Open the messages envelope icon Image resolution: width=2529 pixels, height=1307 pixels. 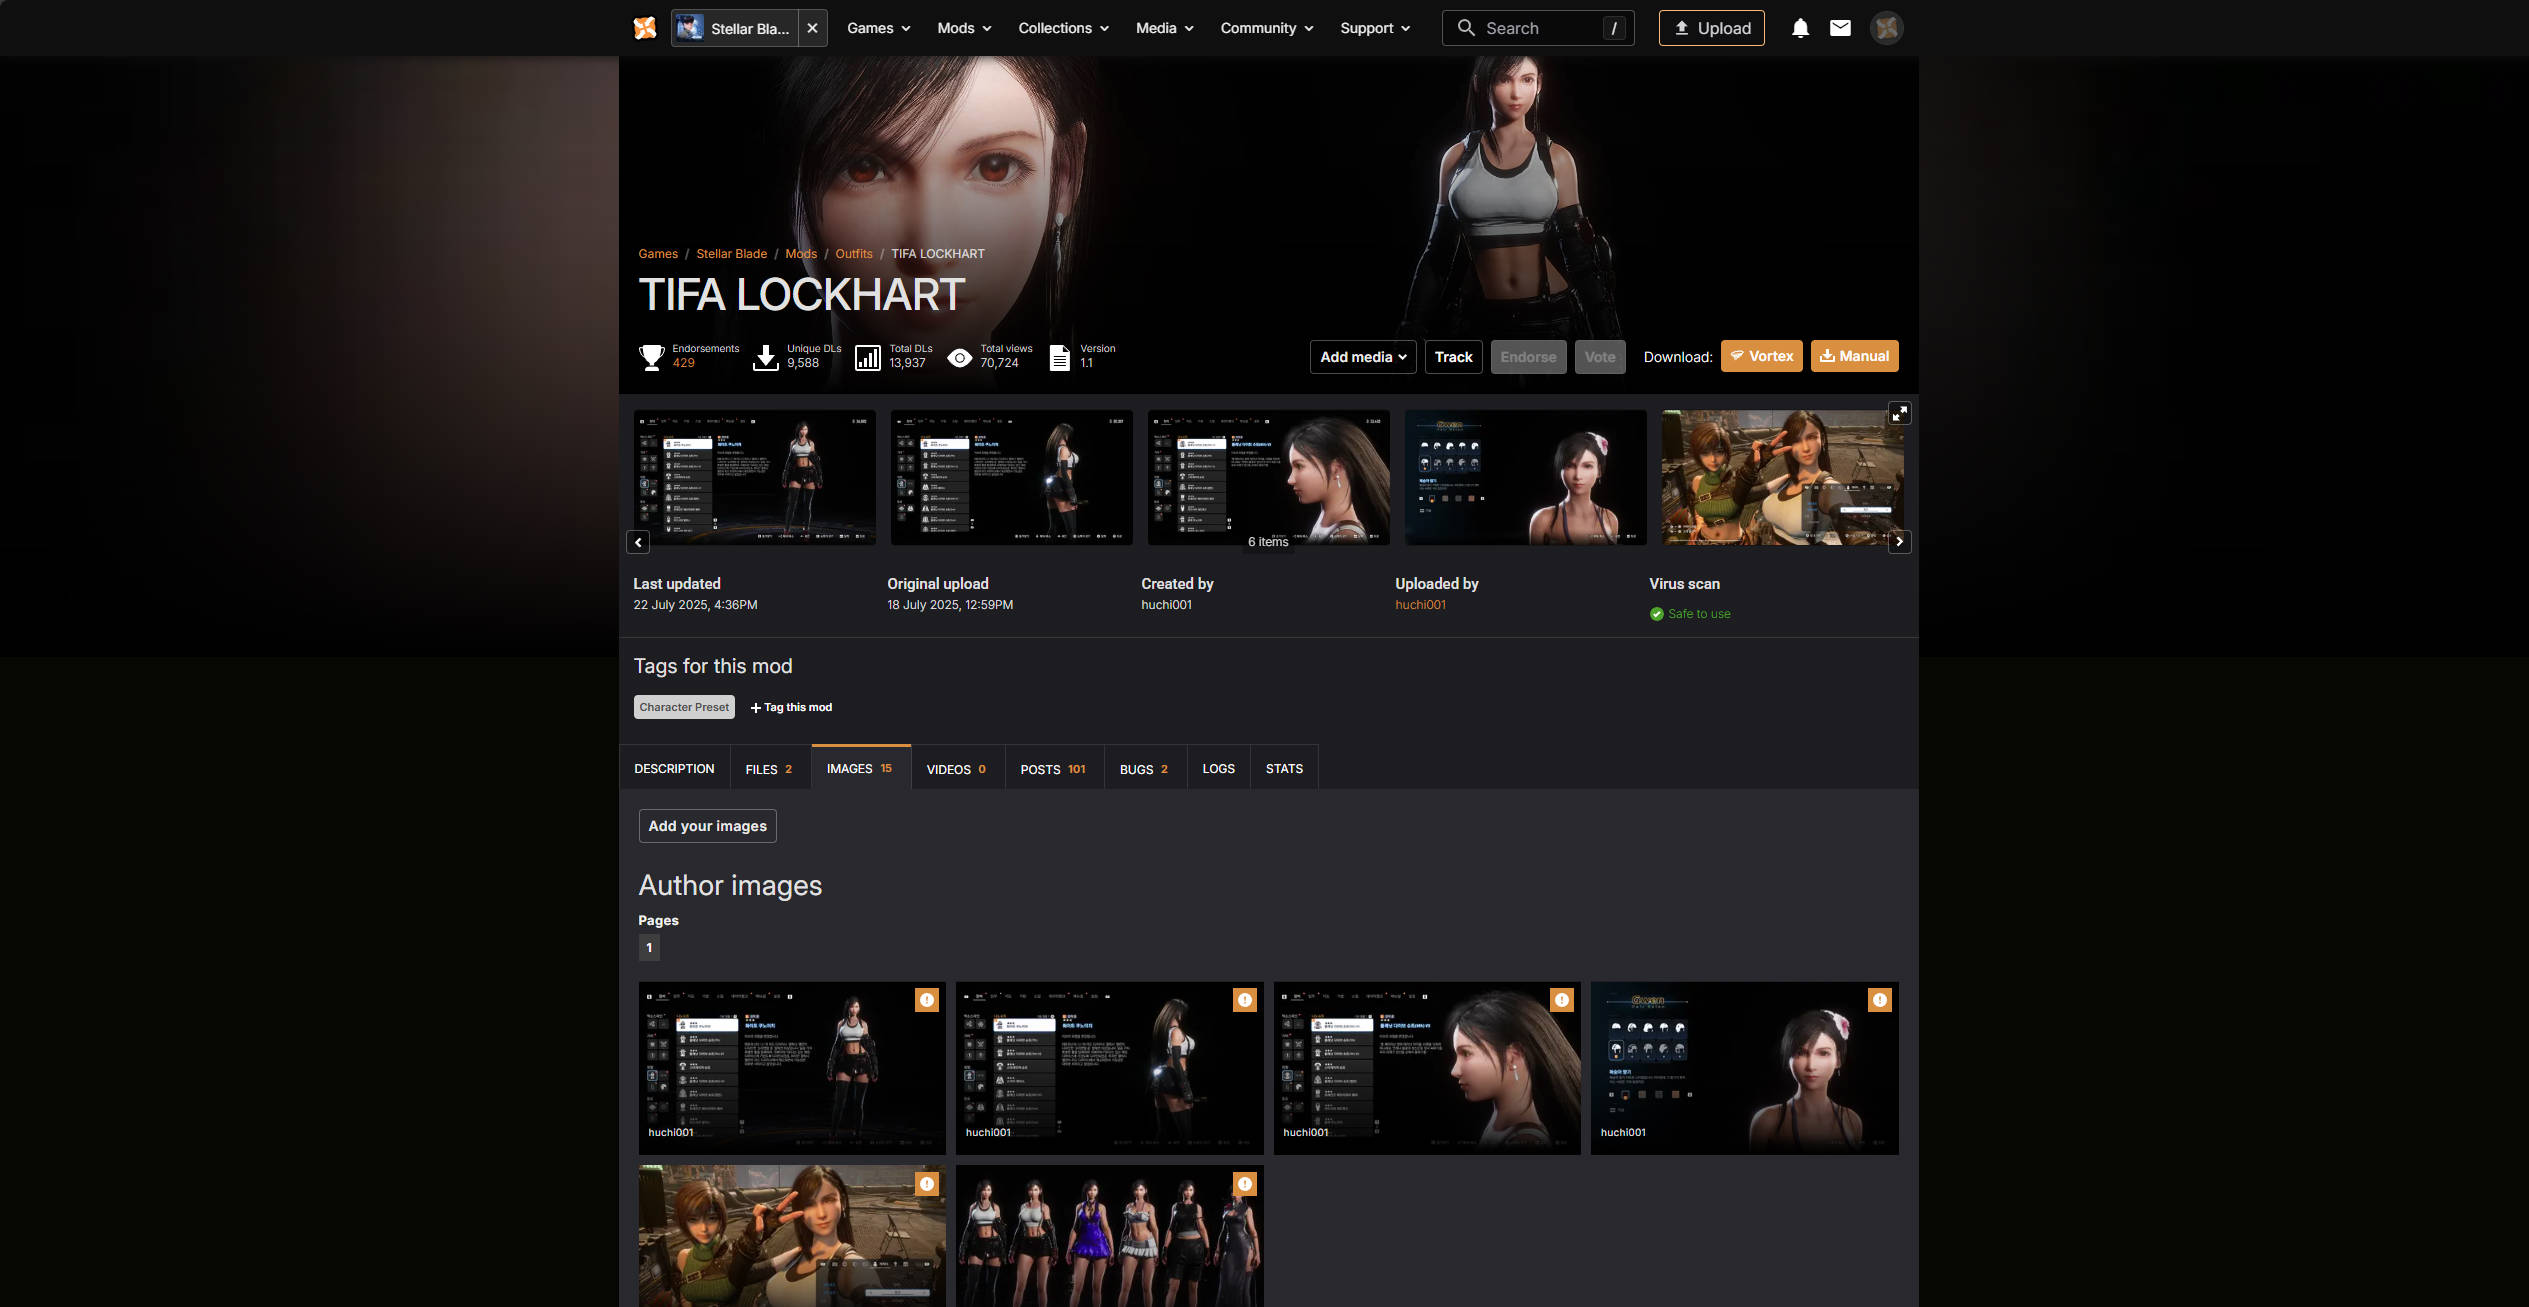1840,28
